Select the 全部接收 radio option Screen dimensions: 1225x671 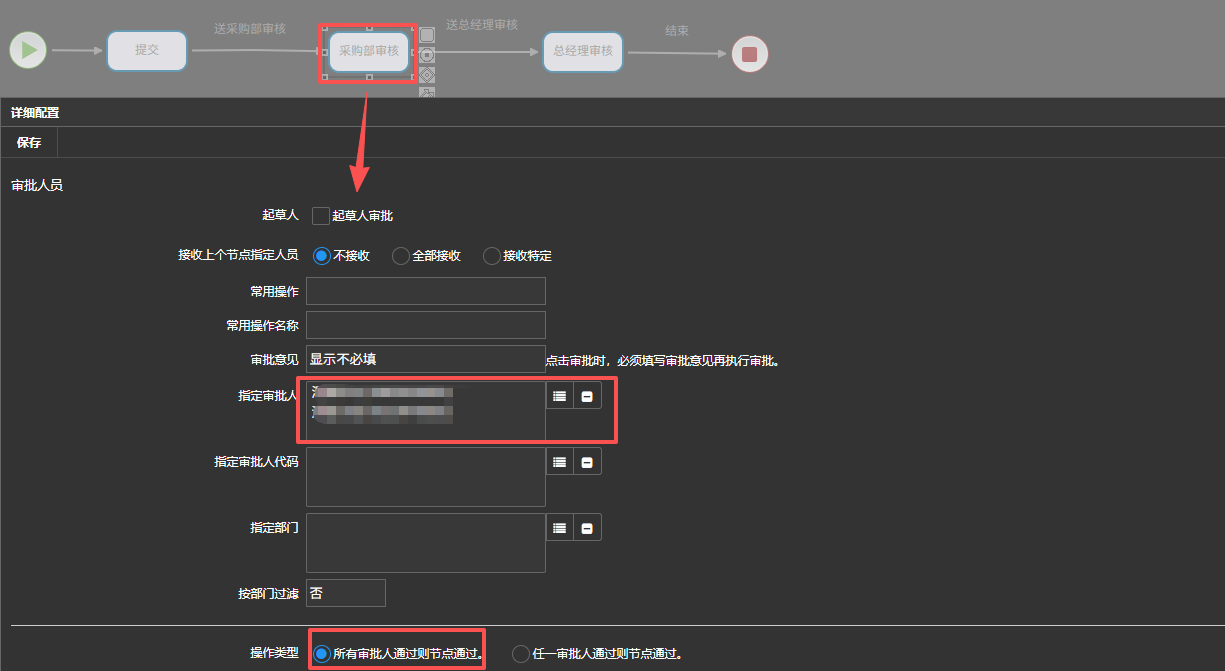click(x=401, y=256)
